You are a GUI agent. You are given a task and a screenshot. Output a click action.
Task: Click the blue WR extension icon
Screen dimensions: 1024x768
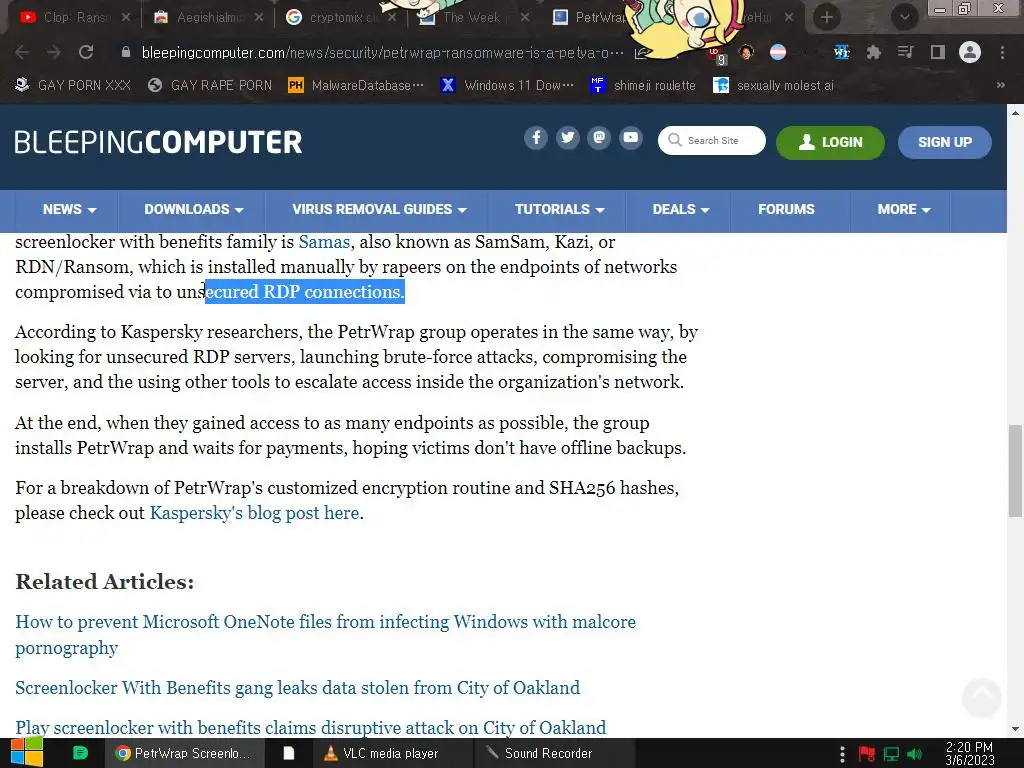(x=841, y=52)
